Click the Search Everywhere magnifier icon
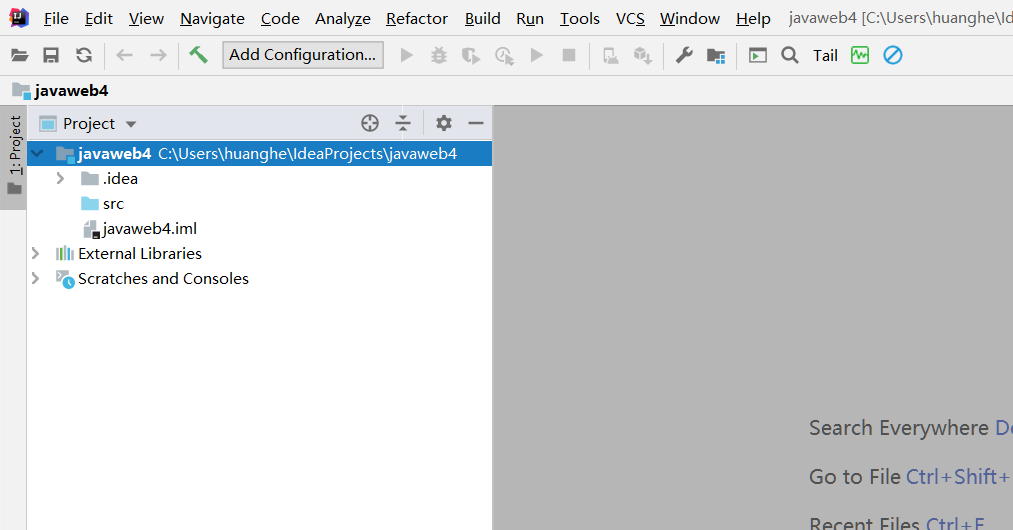1013x530 pixels. tap(789, 56)
